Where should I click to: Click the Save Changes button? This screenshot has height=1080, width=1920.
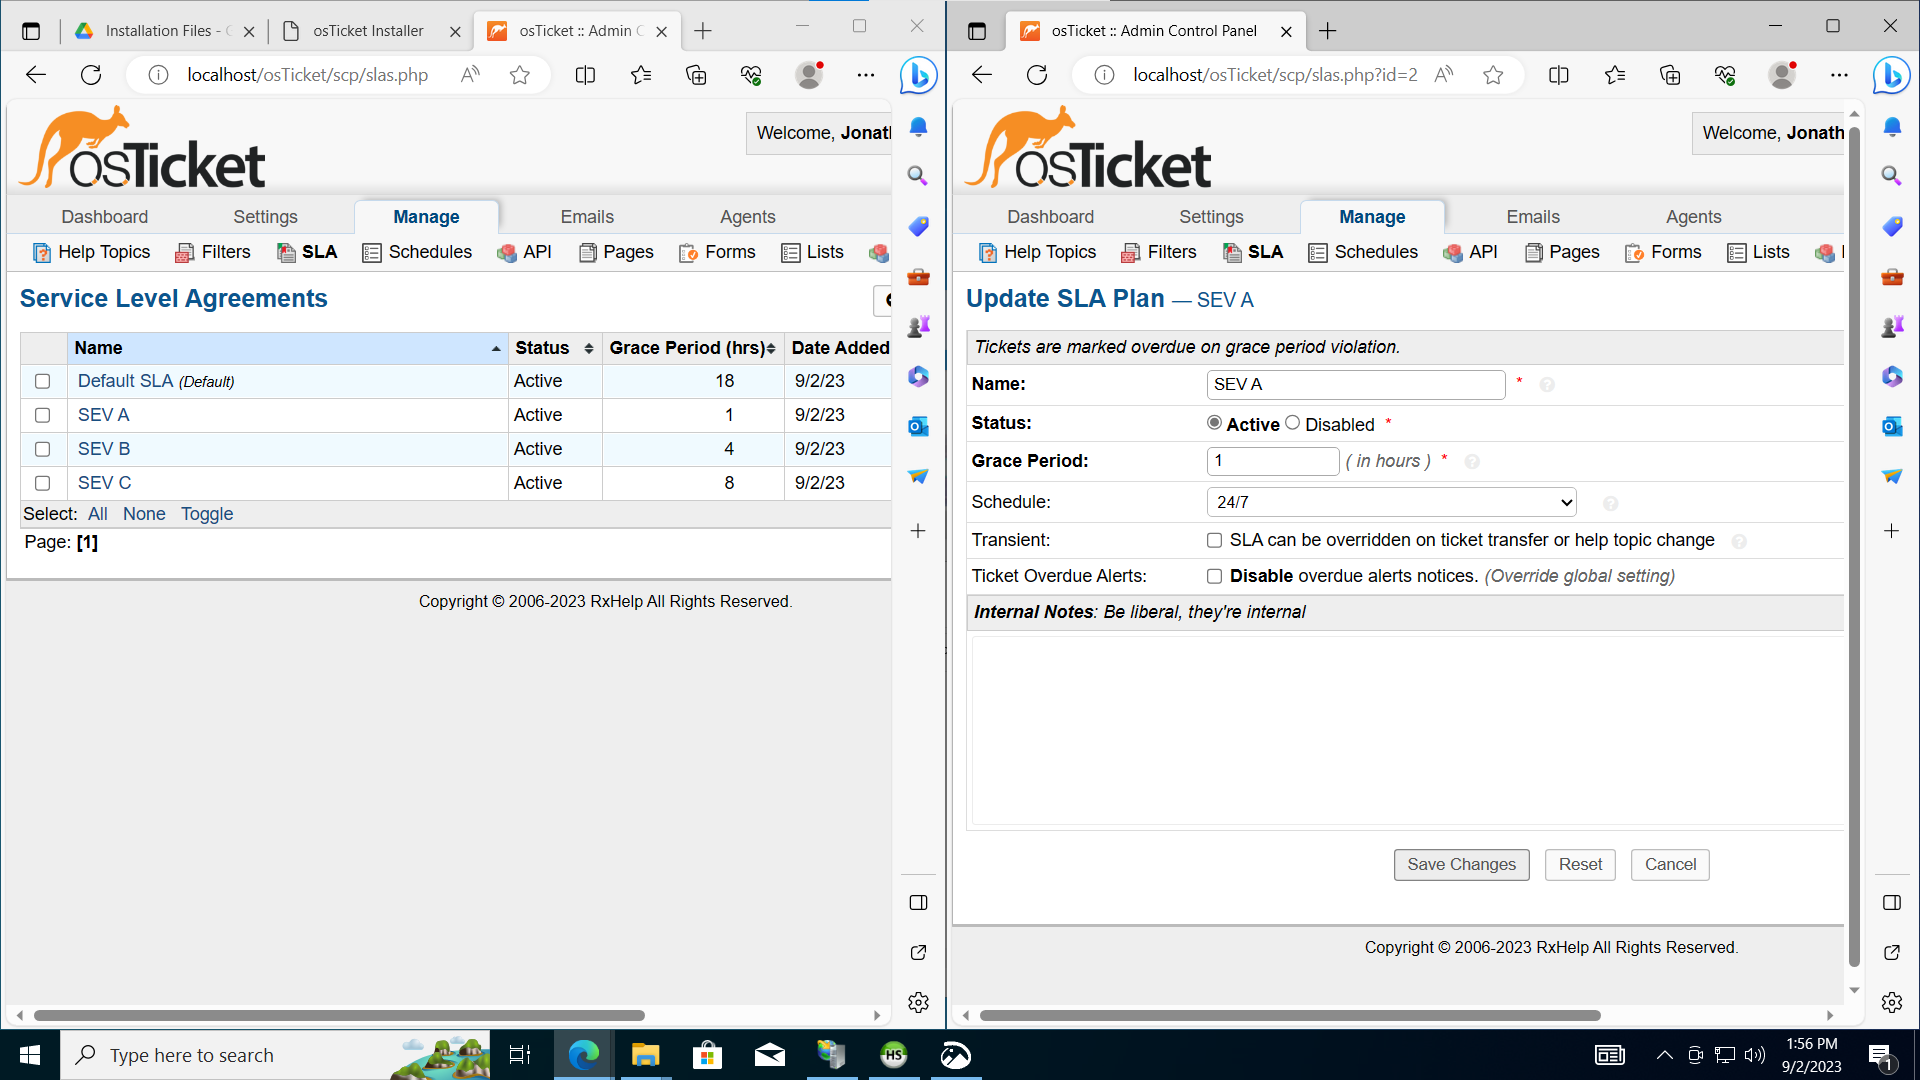(x=1461, y=864)
